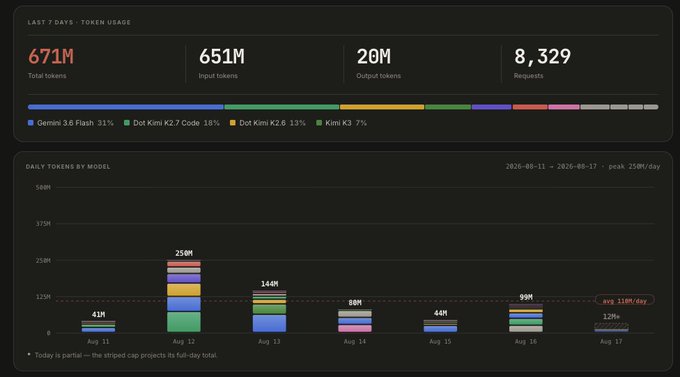Click the yellow segment of the Aug 12 bar

(184, 290)
